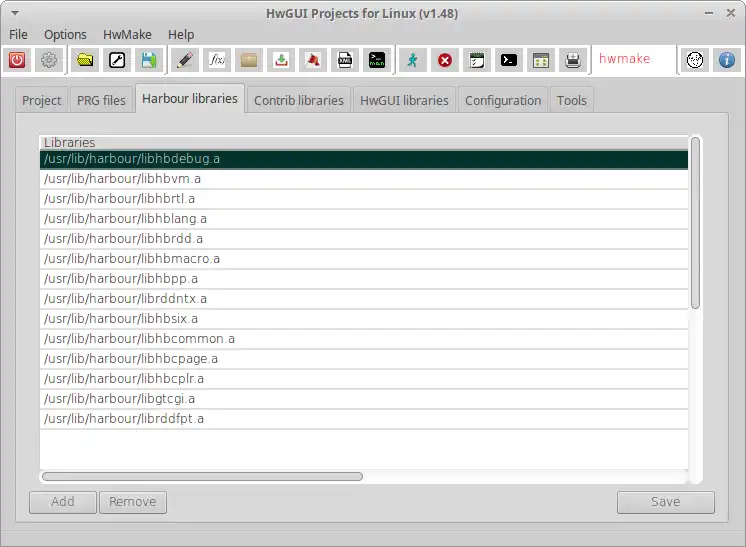Click the blue info icon
746x547 pixels.
(x=726, y=60)
